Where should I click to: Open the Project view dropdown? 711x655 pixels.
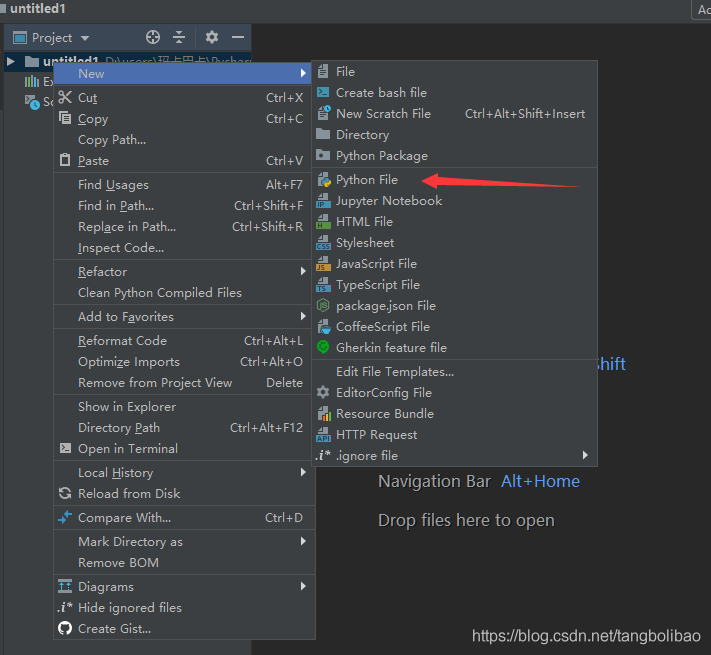pyautogui.click(x=51, y=38)
